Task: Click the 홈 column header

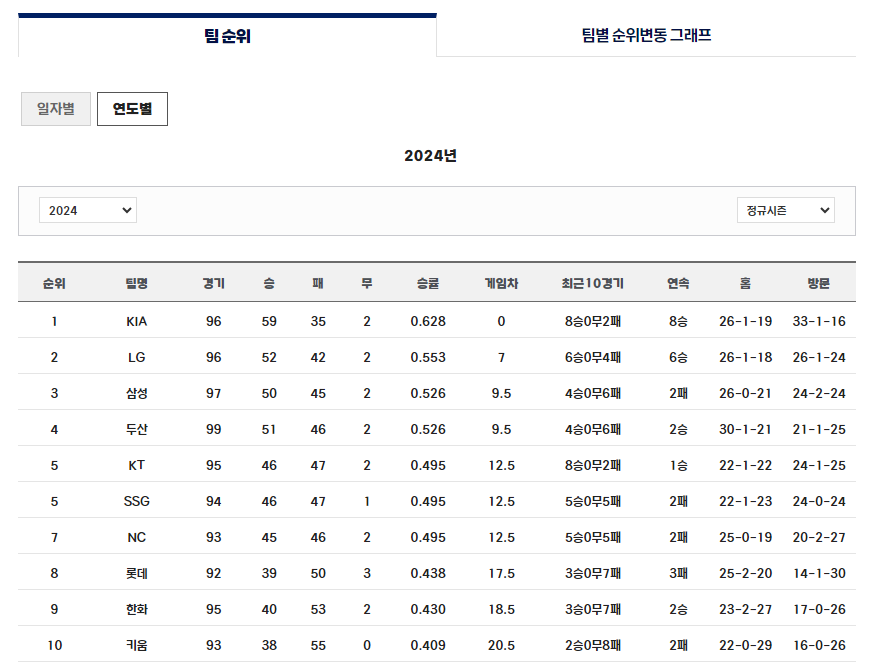Action: coord(745,283)
